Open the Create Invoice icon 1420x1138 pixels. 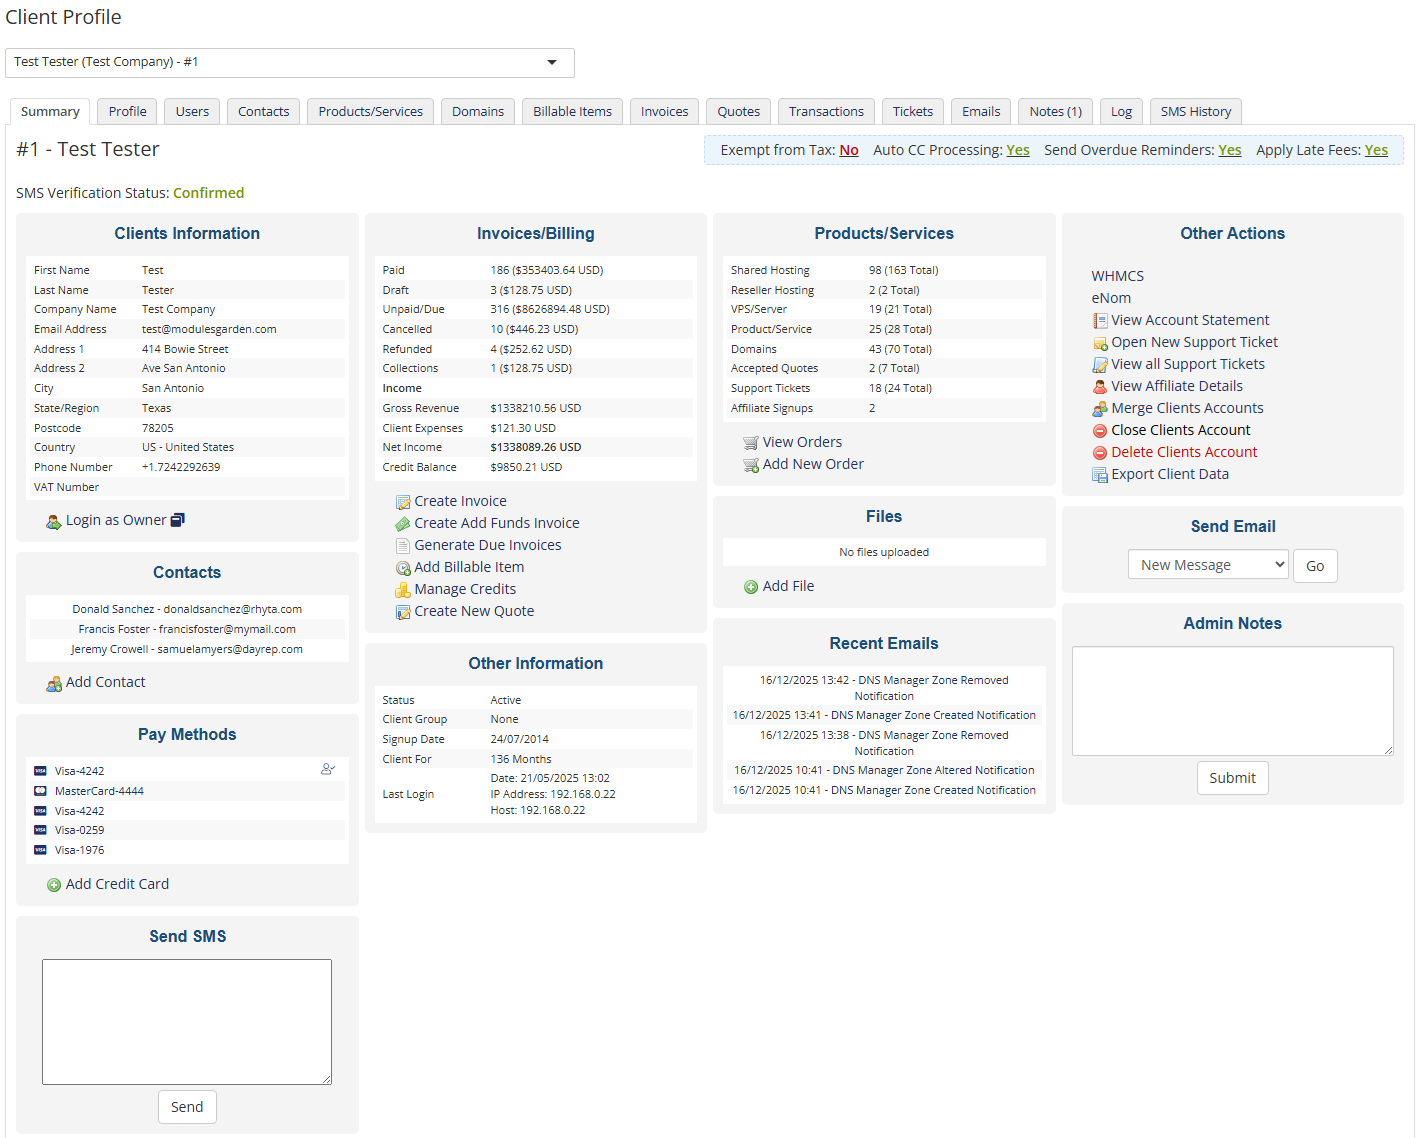pos(403,500)
